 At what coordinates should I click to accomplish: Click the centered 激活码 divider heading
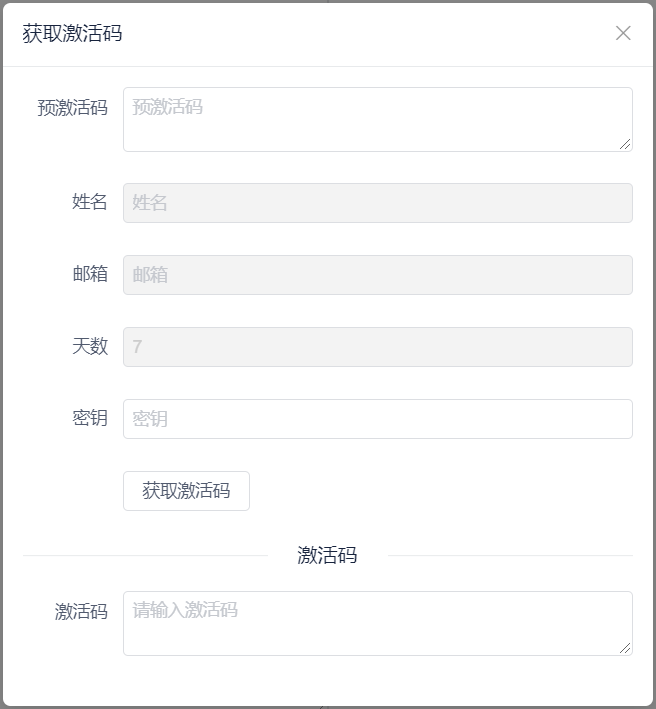pyautogui.click(x=327, y=555)
